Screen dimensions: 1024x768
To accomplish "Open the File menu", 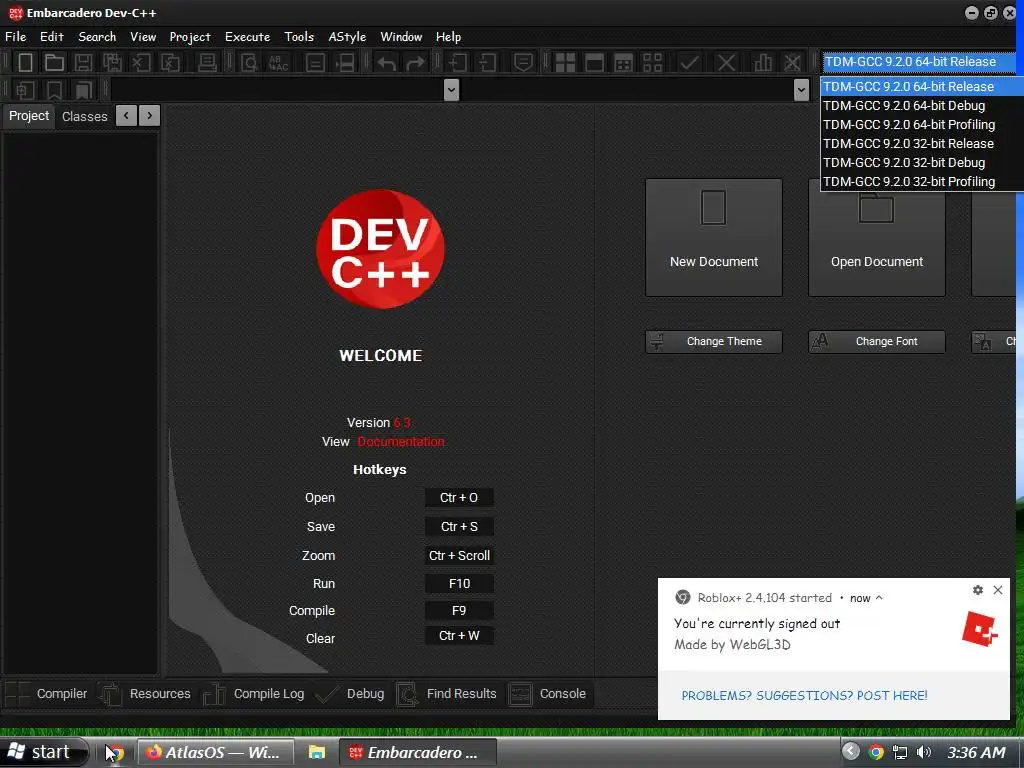I will (16, 37).
